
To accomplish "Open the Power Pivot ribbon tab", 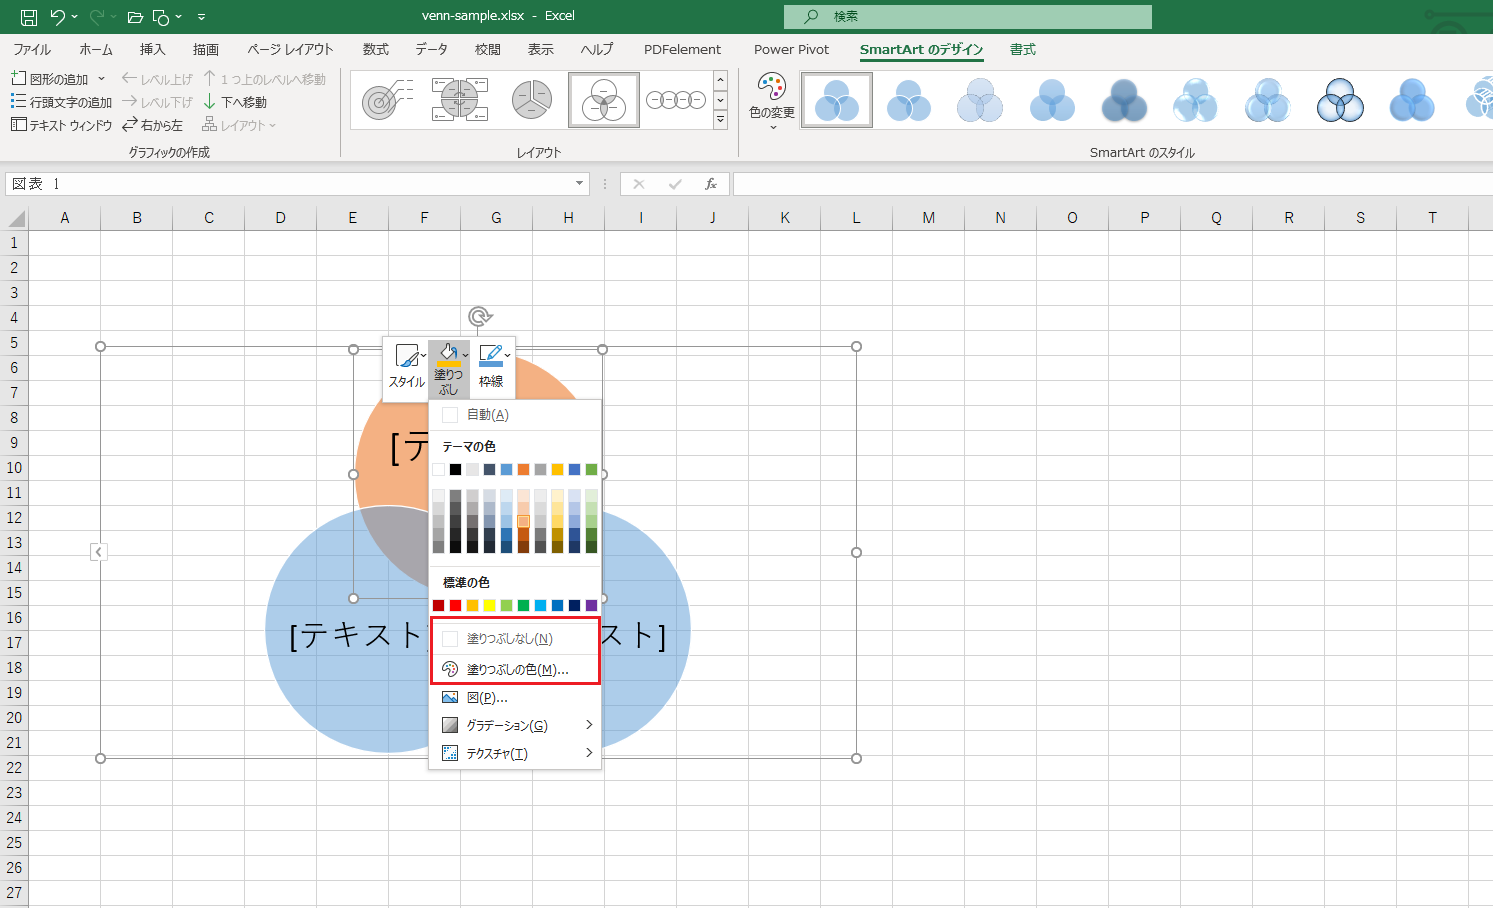I will point(790,49).
